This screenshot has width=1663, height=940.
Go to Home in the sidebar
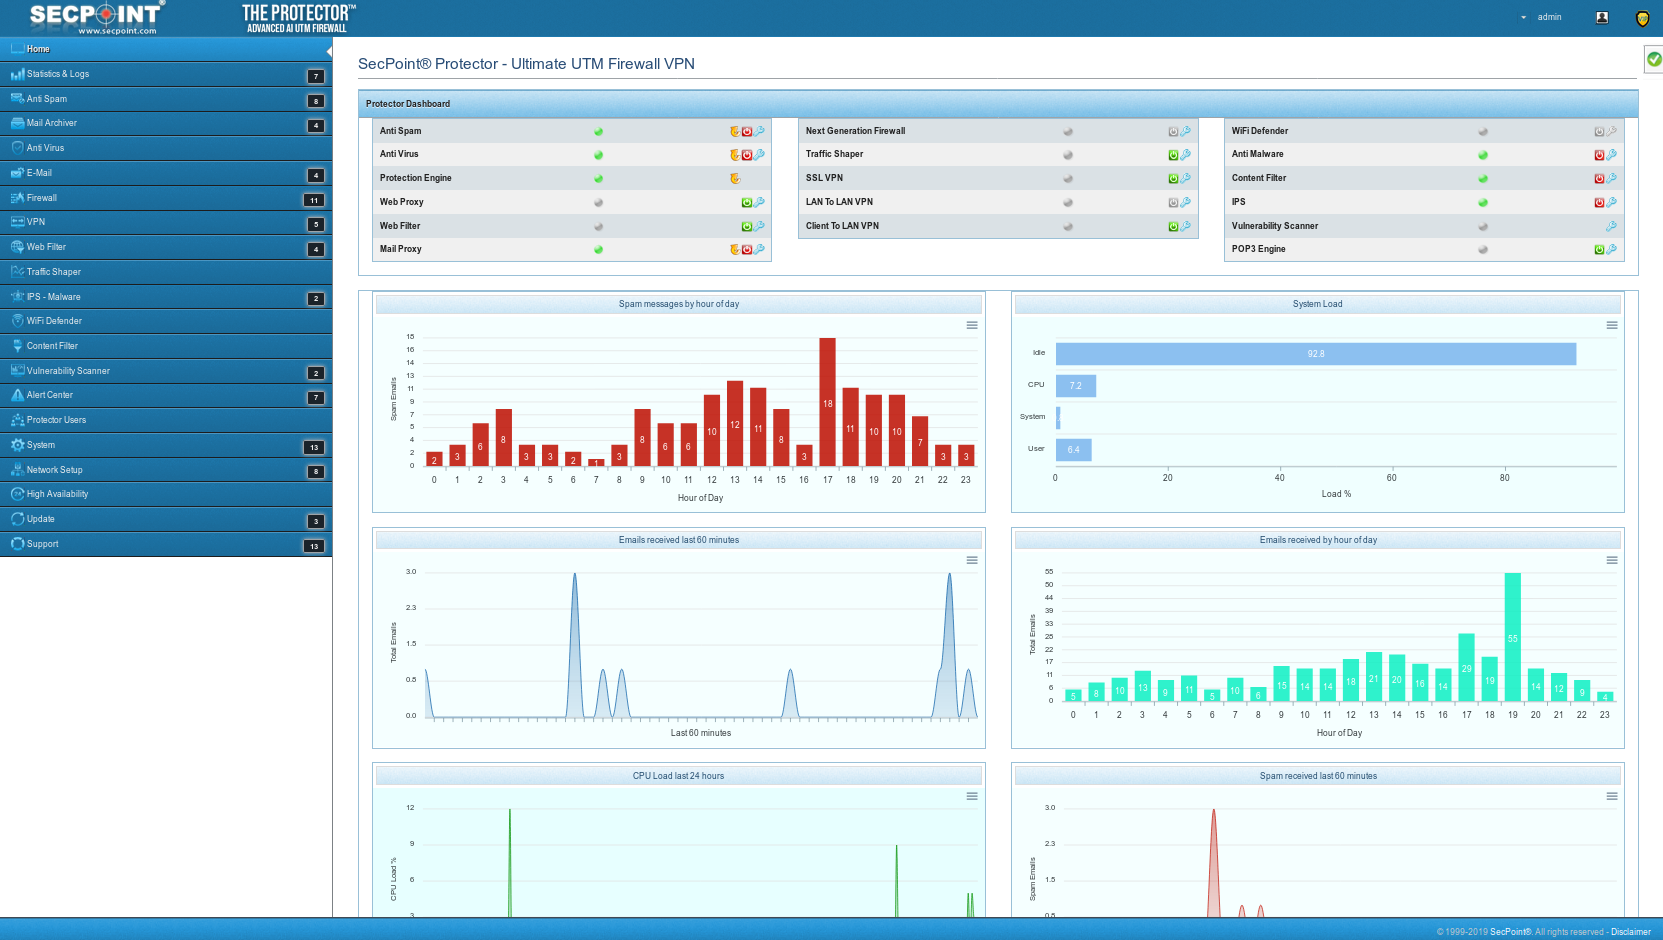click(x=166, y=49)
